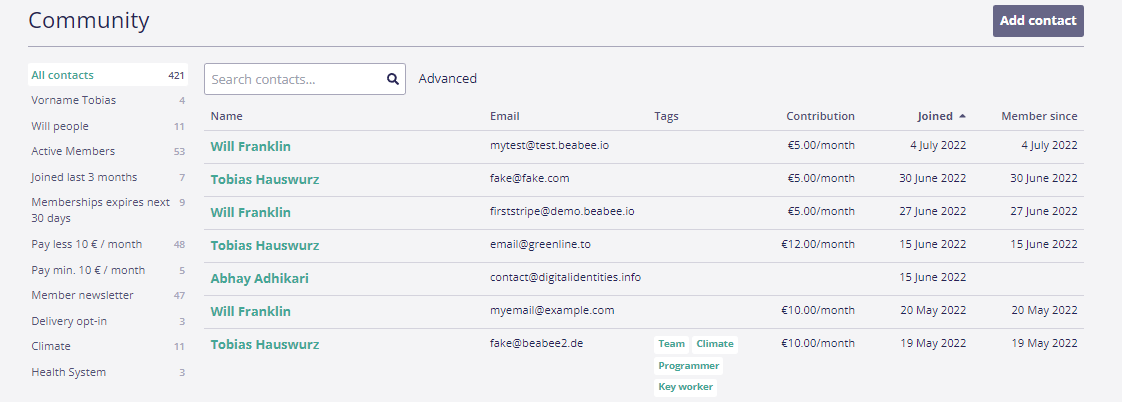Open Will Franklin with mytest@test.beabee.io email
The image size is (1122, 402).
(x=250, y=147)
